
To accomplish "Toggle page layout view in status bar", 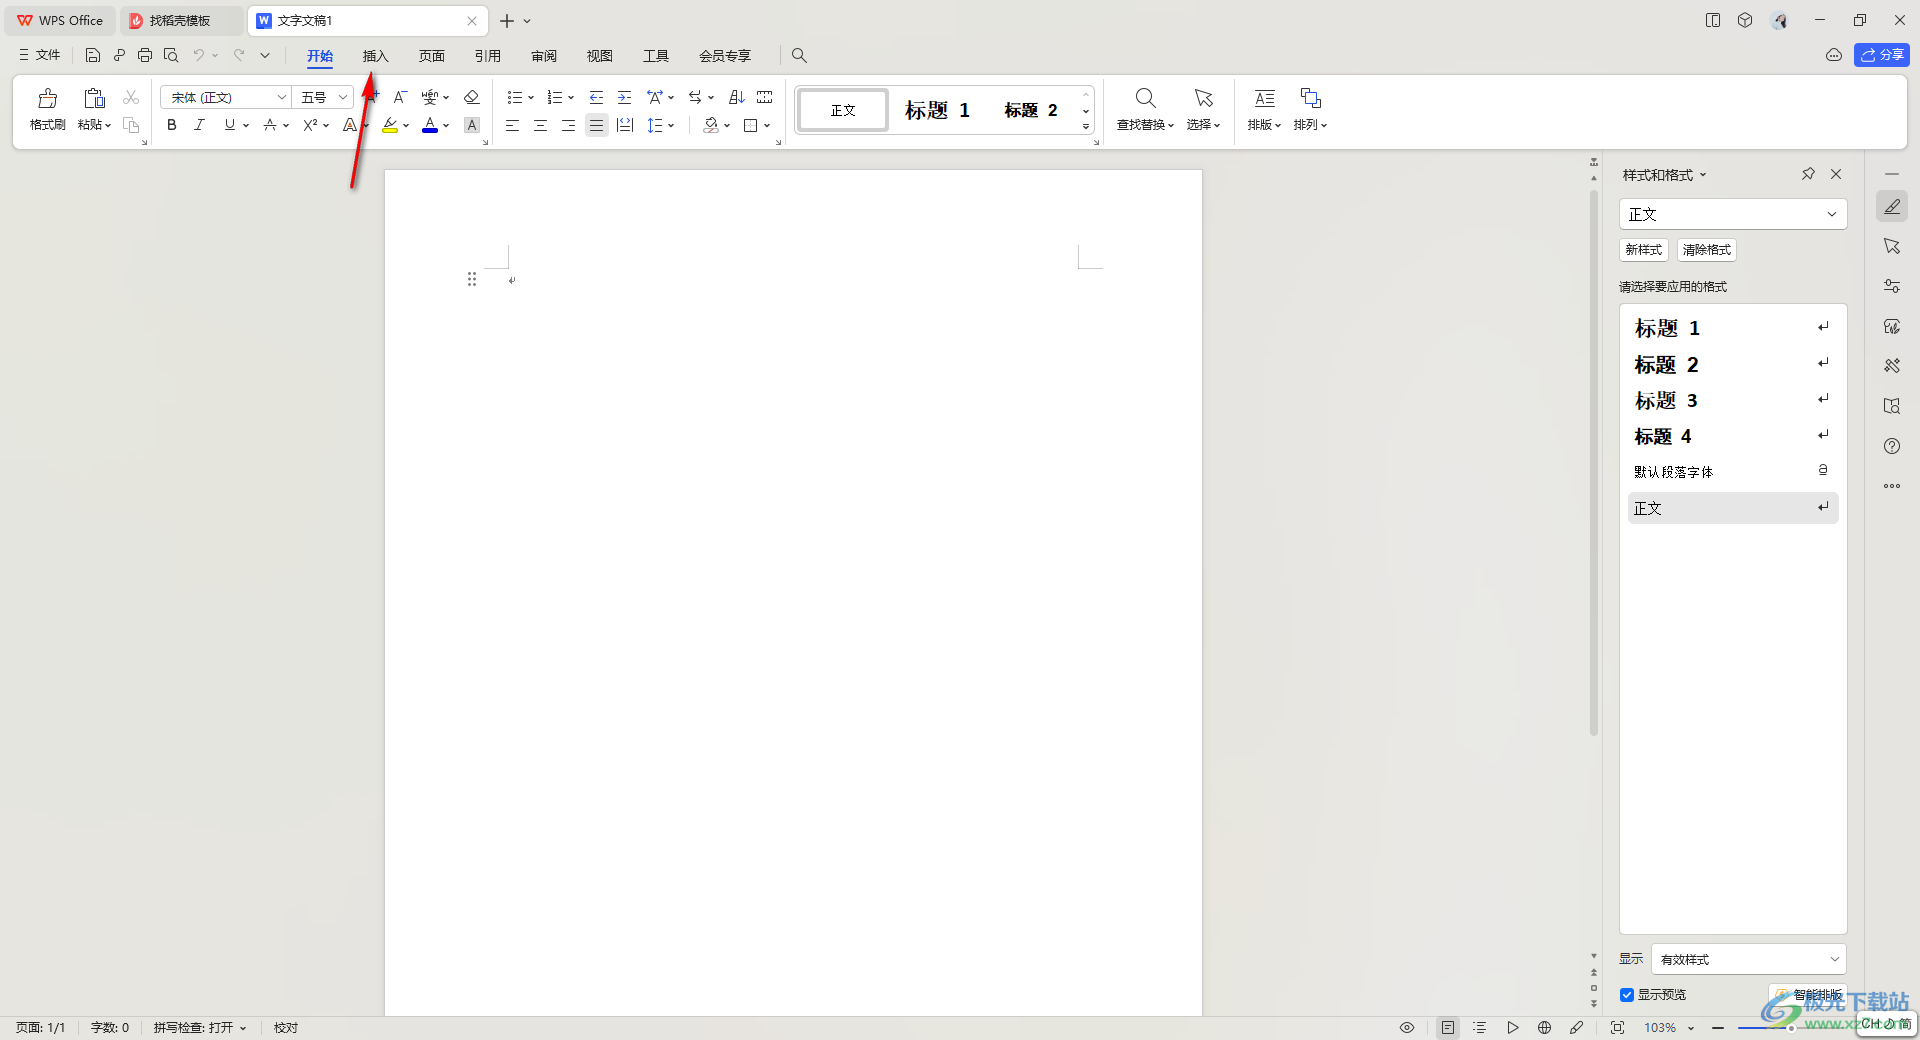I will pos(1448,1027).
